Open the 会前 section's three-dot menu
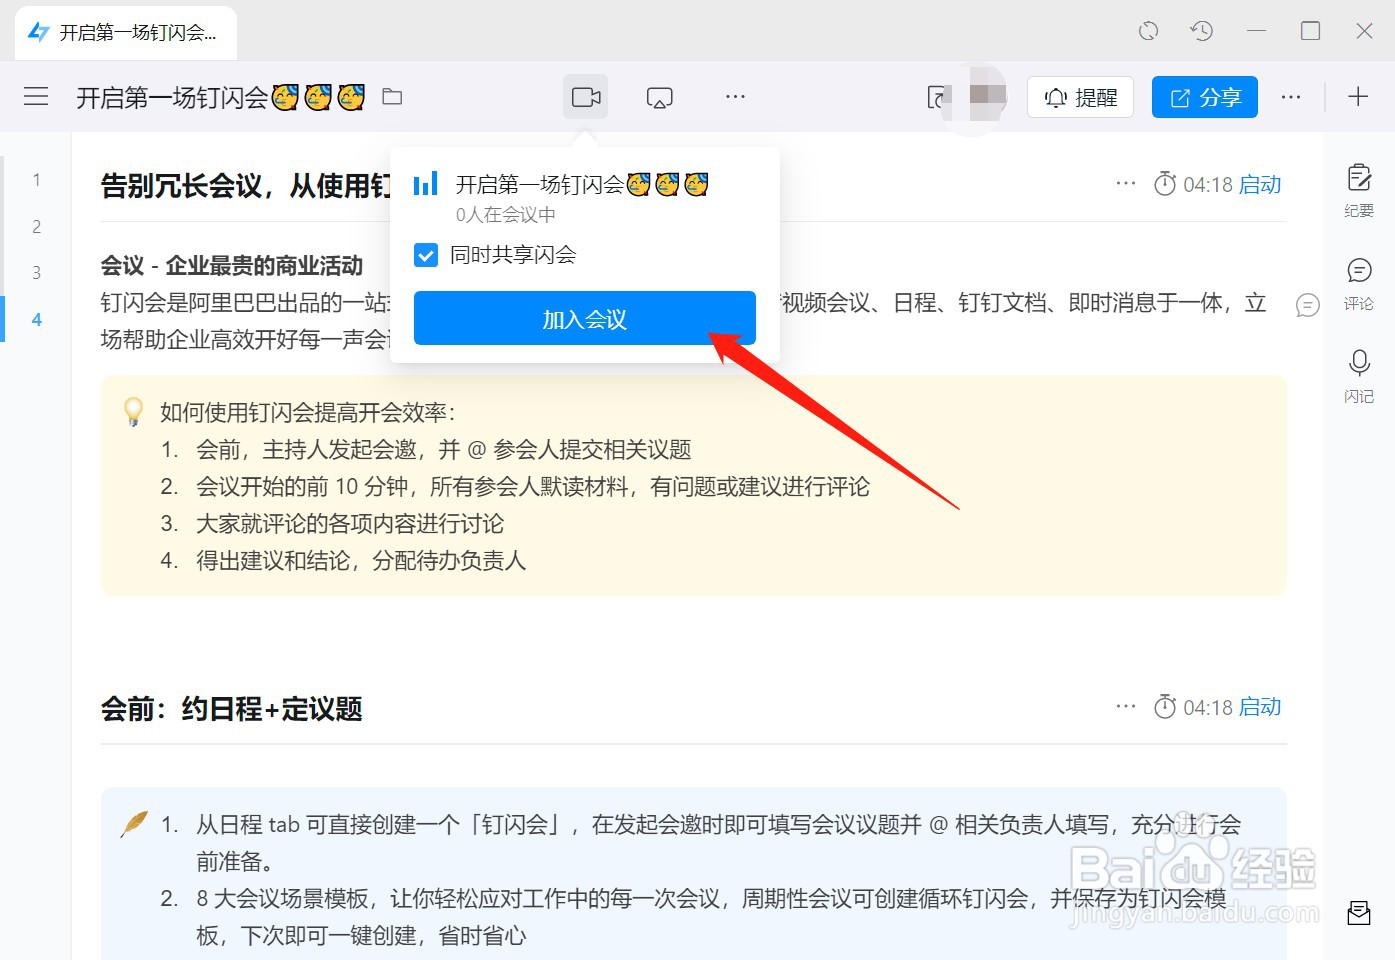1395x960 pixels. pos(1126,706)
